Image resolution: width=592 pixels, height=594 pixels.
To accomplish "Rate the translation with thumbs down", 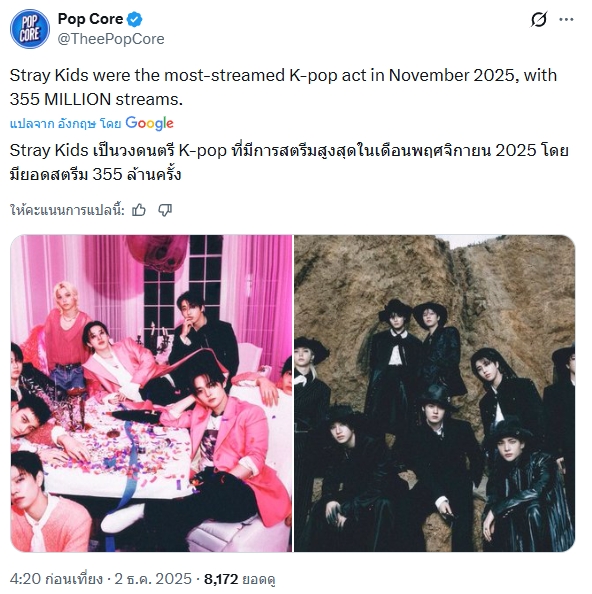I will [165, 209].
